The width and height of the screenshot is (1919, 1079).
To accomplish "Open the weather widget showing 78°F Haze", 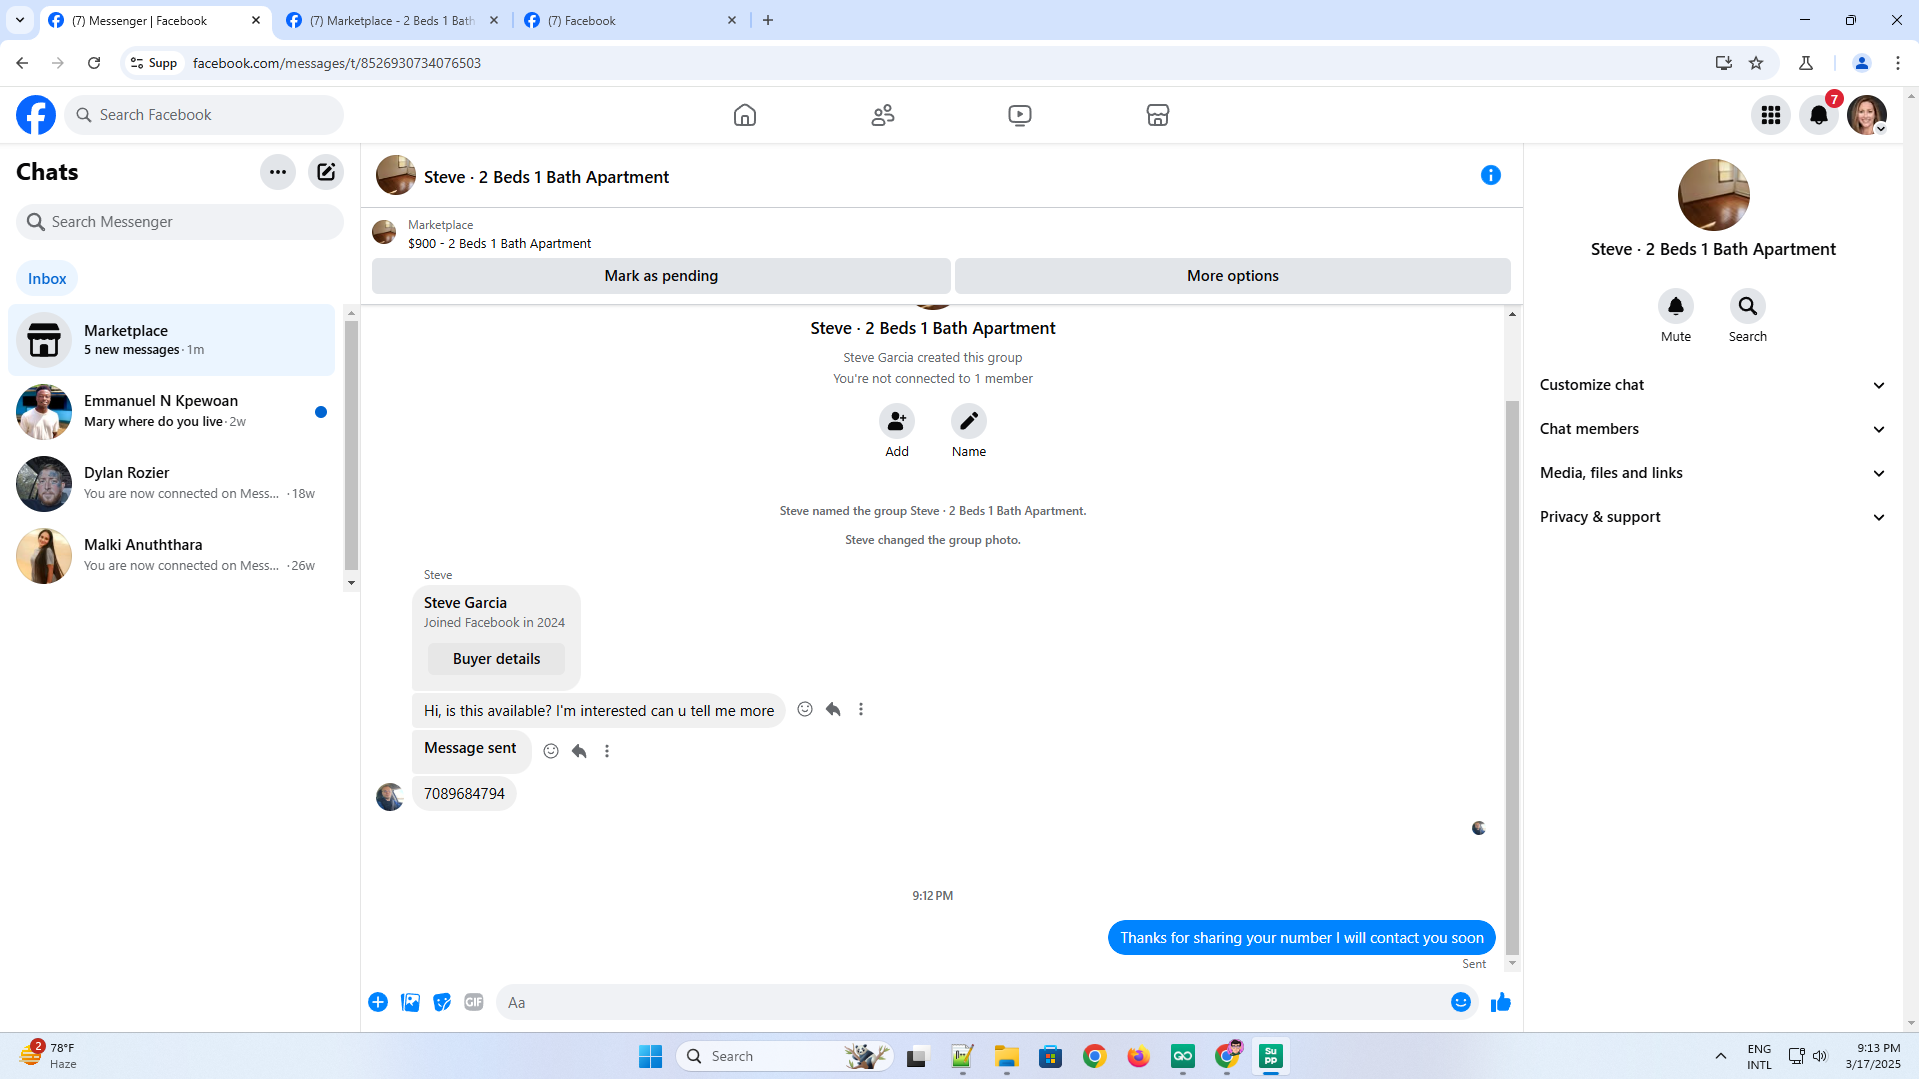I will 48,1056.
